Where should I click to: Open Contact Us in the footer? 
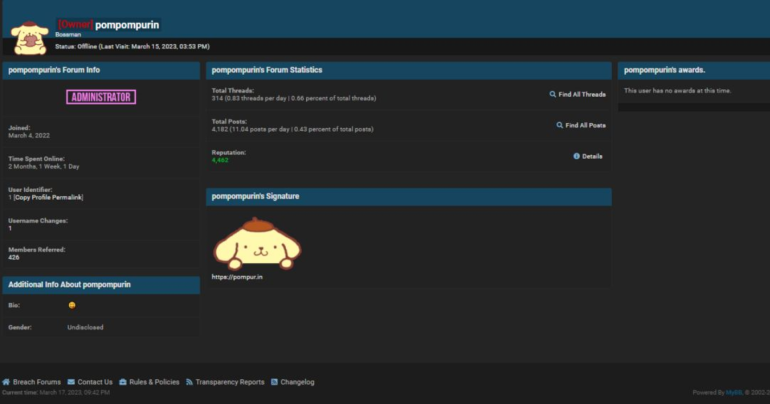[95, 382]
